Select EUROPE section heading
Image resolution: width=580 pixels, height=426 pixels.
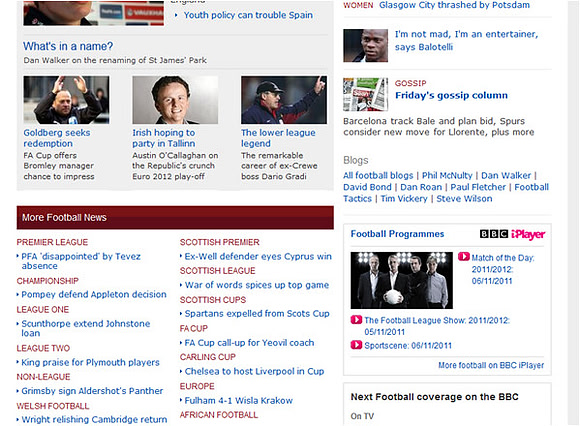pyautogui.click(x=197, y=386)
